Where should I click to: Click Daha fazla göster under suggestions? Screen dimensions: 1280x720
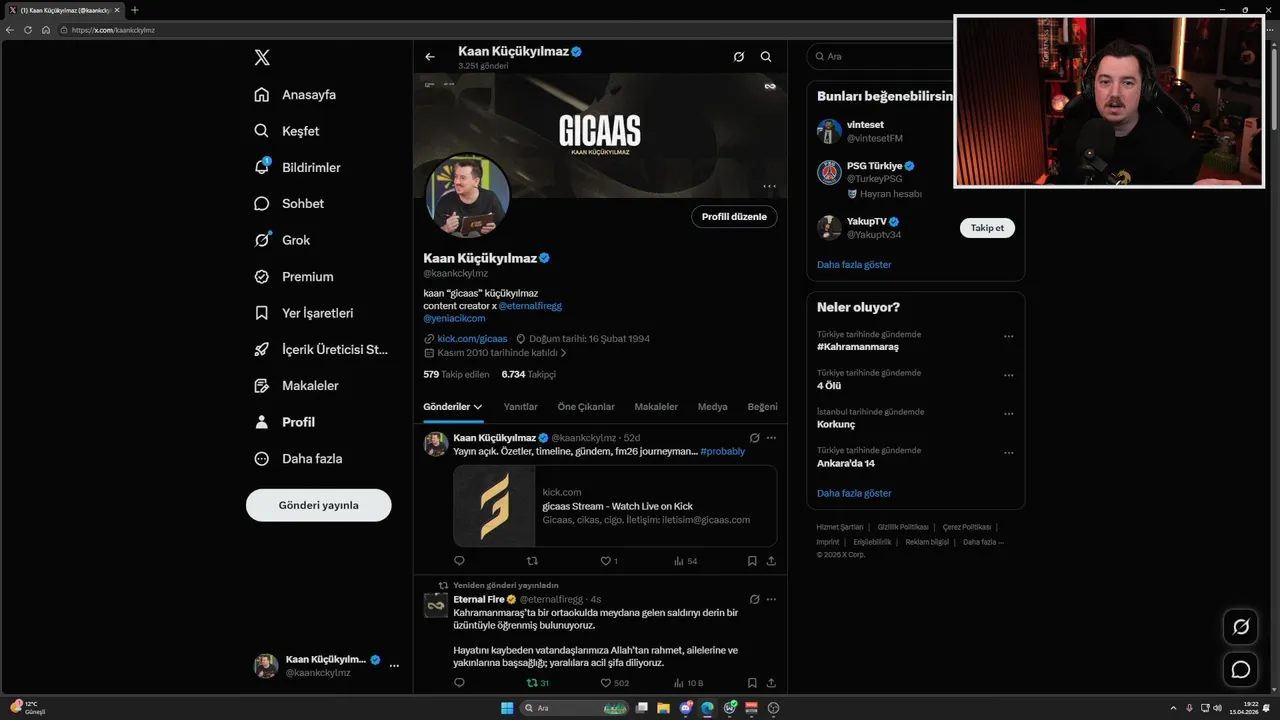(x=854, y=265)
